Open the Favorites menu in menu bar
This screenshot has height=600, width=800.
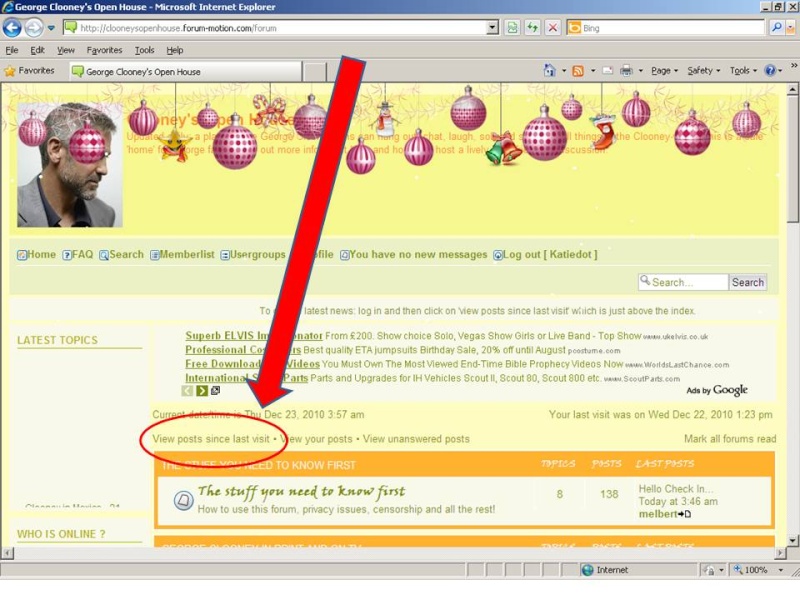pos(104,50)
